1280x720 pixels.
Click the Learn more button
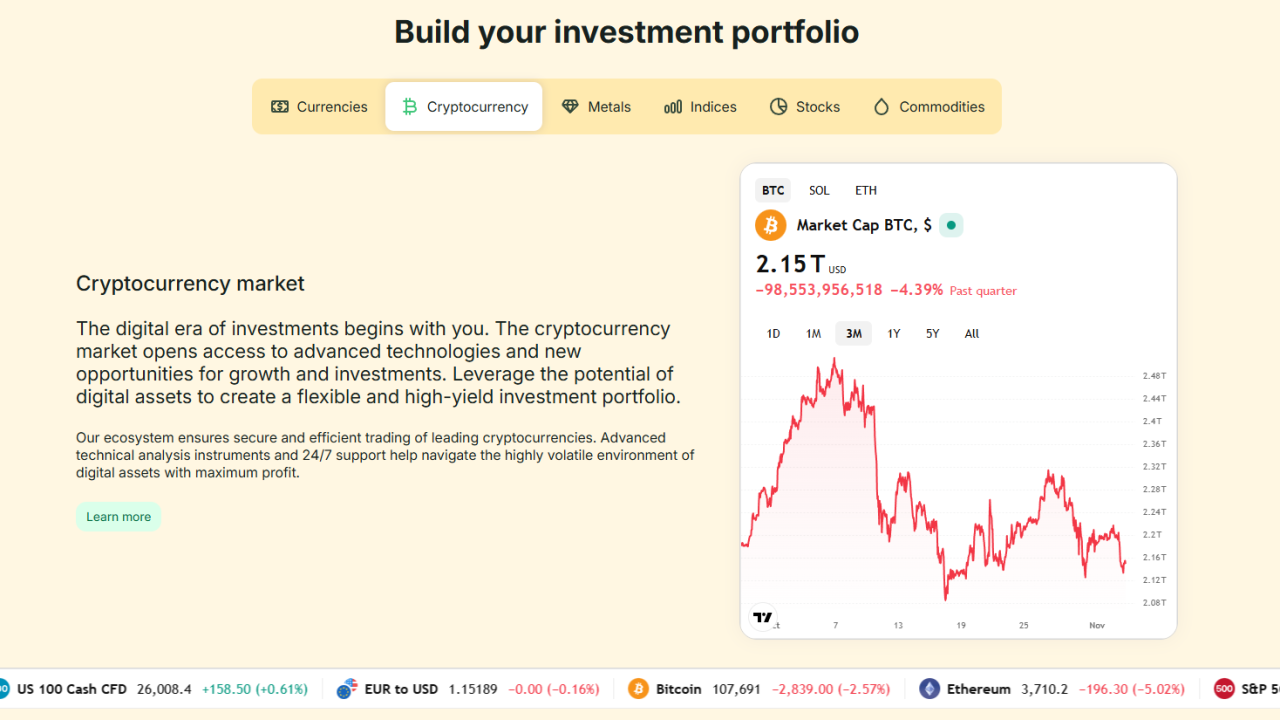click(118, 517)
